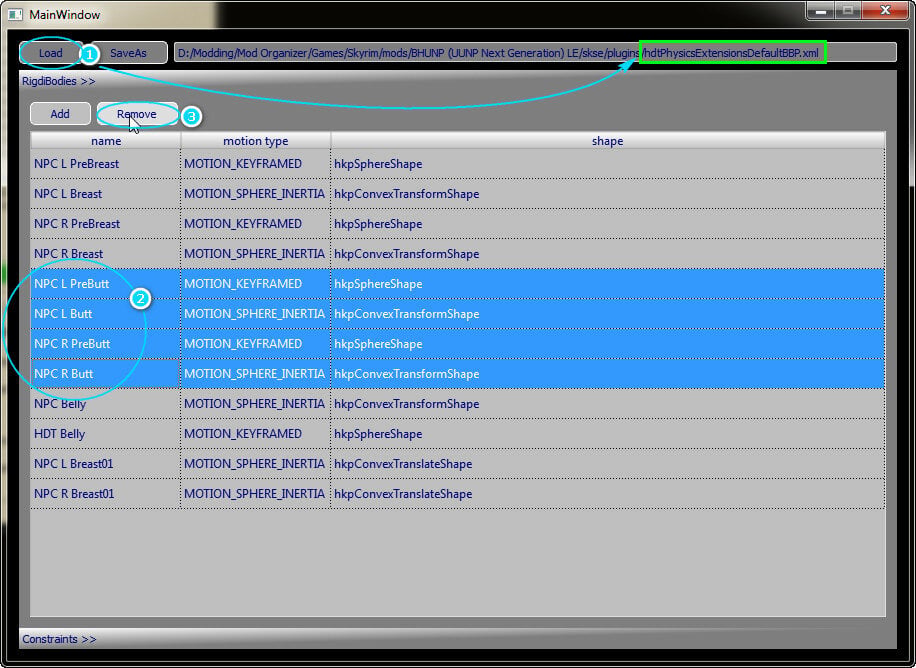The width and height of the screenshot is (916, 668).
Task: Click motion type of NPC L Breast
Action: 256,194
